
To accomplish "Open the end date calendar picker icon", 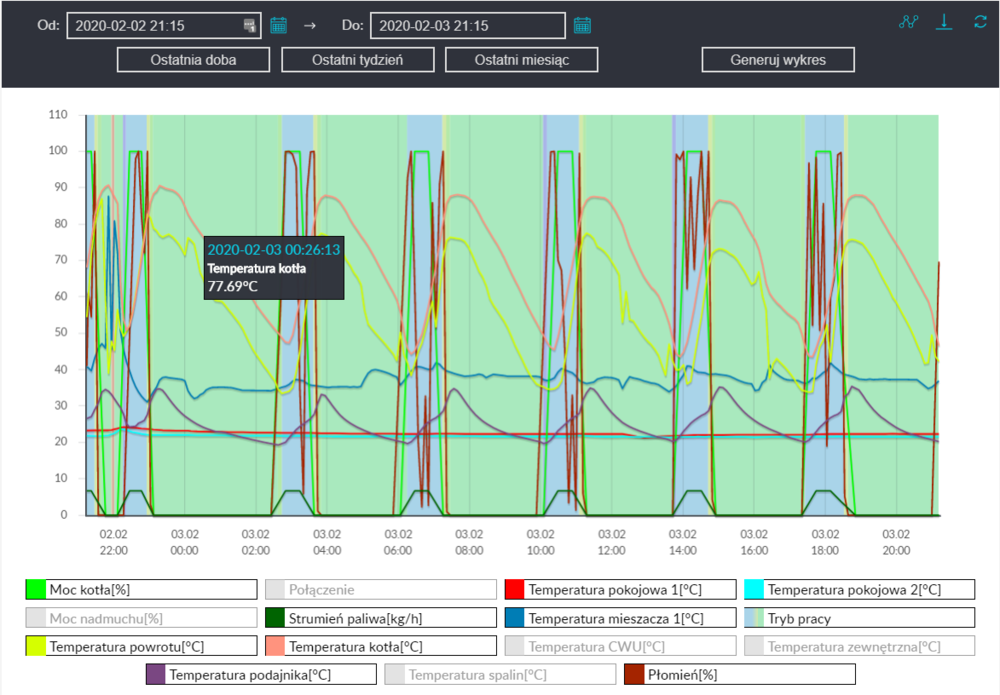I will (x=582, y=26).
